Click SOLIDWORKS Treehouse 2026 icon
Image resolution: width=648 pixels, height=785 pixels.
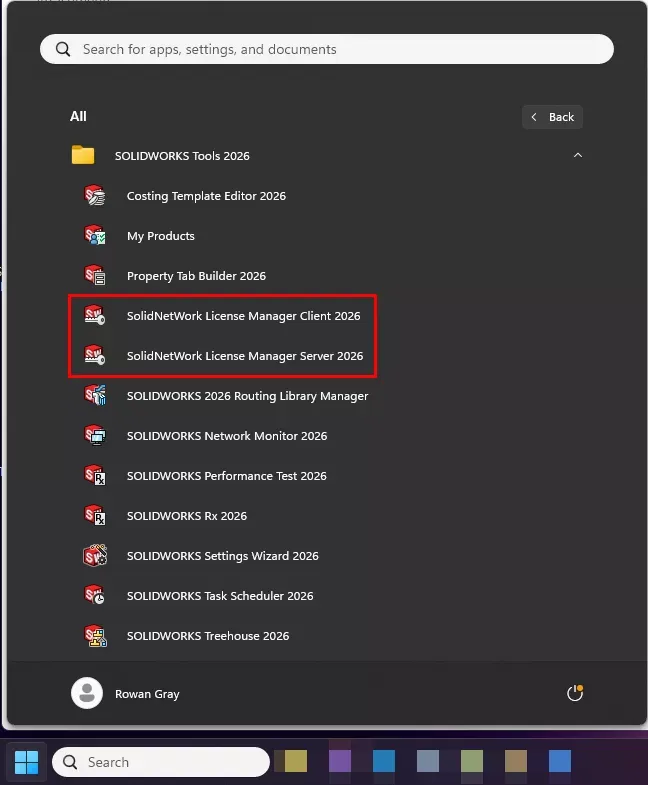pyautogui.click(x=95, y=636)
